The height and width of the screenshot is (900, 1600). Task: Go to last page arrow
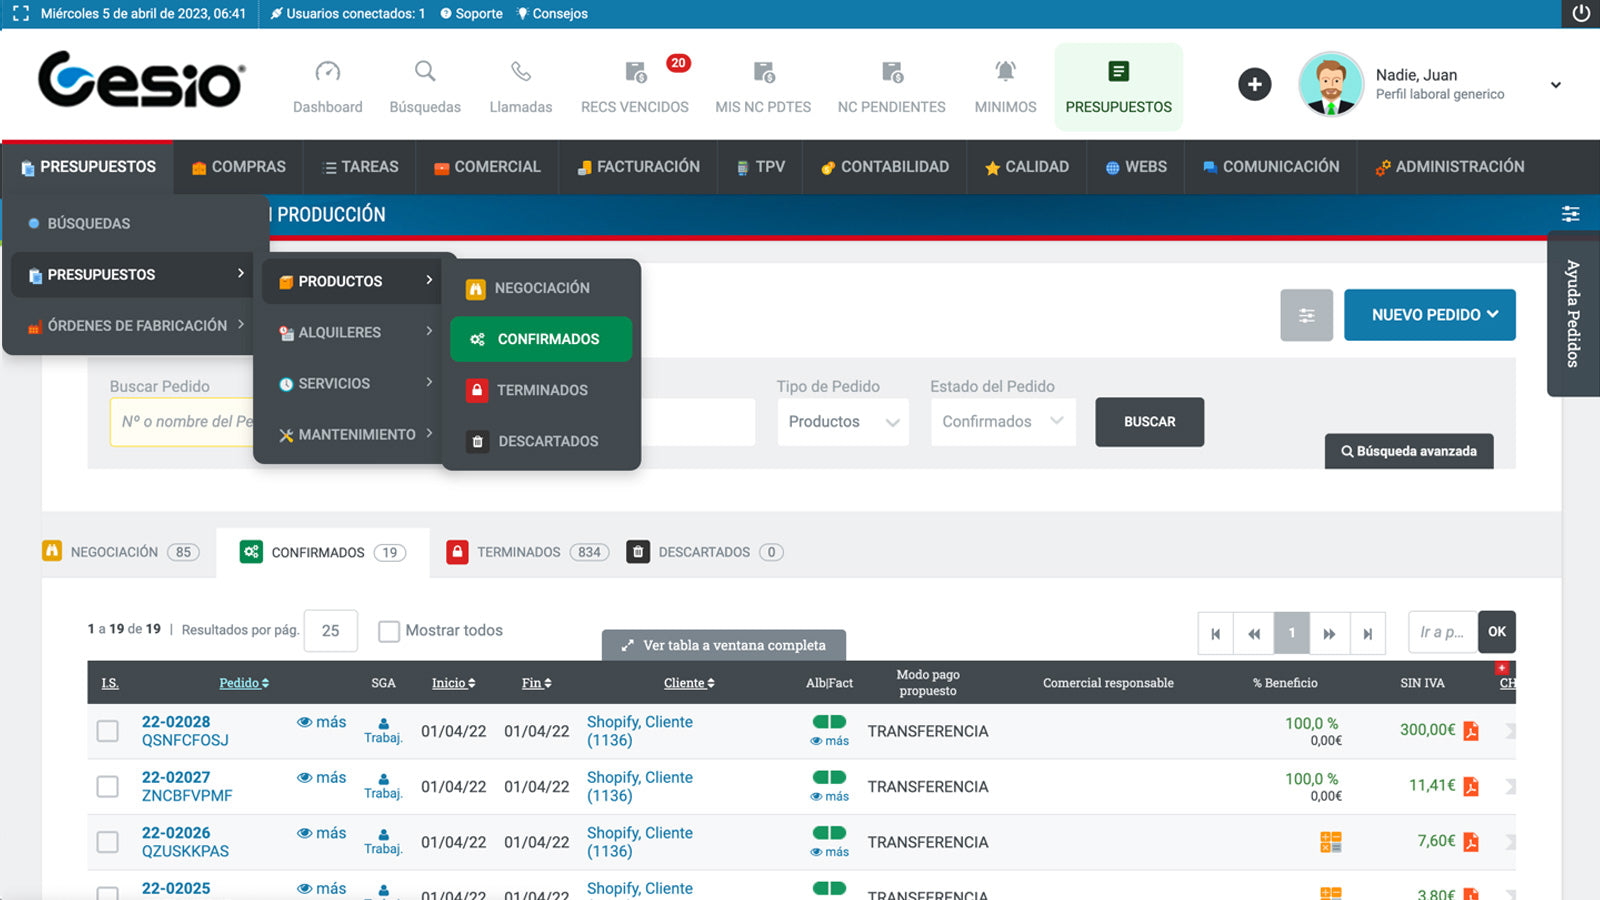1367,633
